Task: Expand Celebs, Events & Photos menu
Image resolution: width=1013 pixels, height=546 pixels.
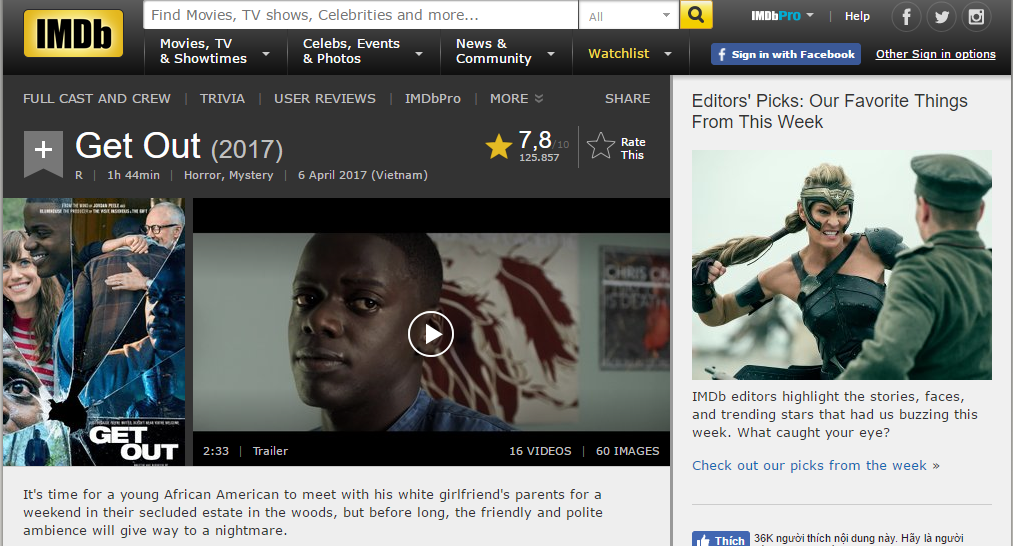Action: (x=363, y=51)
